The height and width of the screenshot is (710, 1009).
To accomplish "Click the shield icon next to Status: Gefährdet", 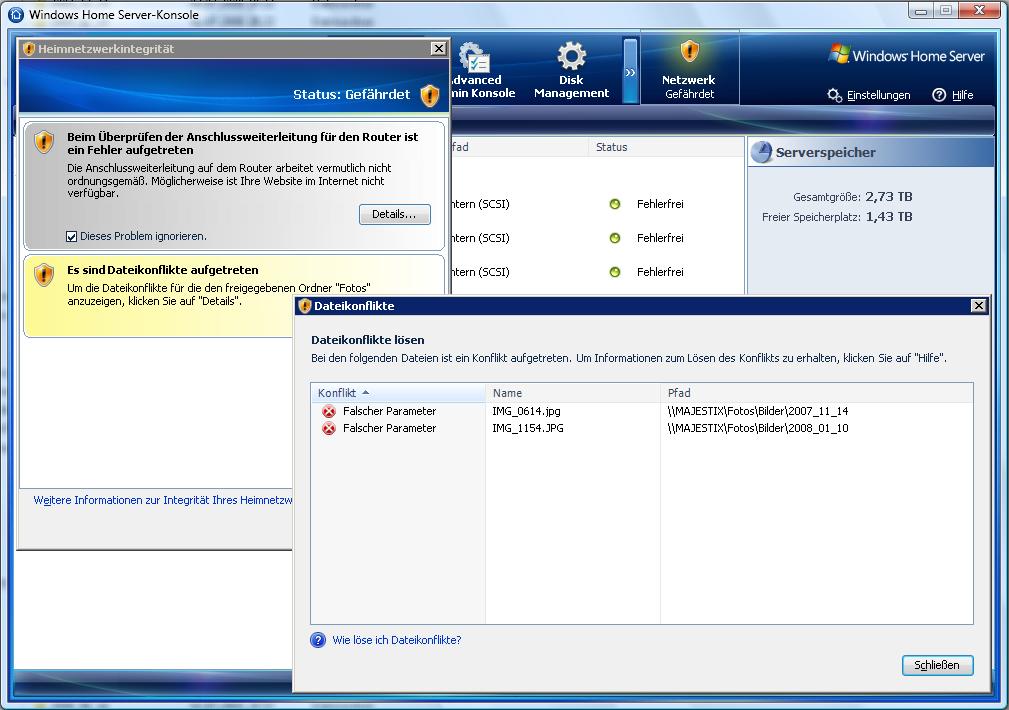I will pos(430,95).
